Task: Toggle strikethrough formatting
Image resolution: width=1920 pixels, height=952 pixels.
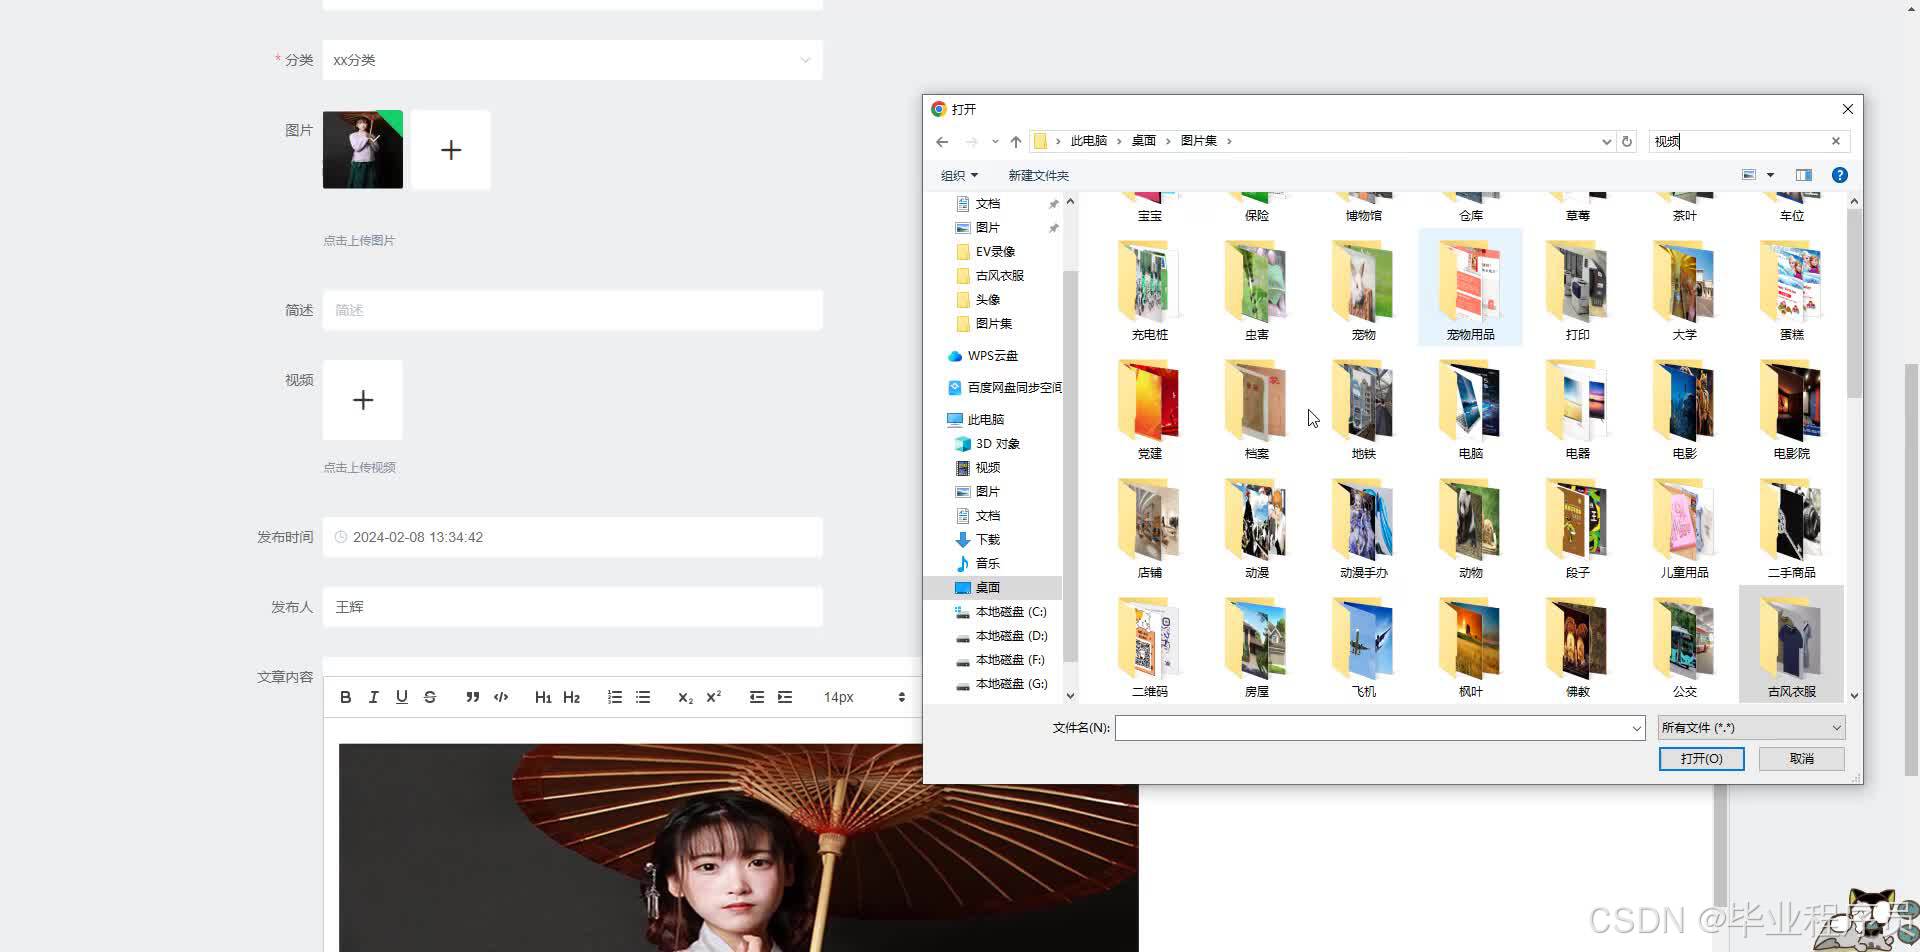Action: [430, 696]
